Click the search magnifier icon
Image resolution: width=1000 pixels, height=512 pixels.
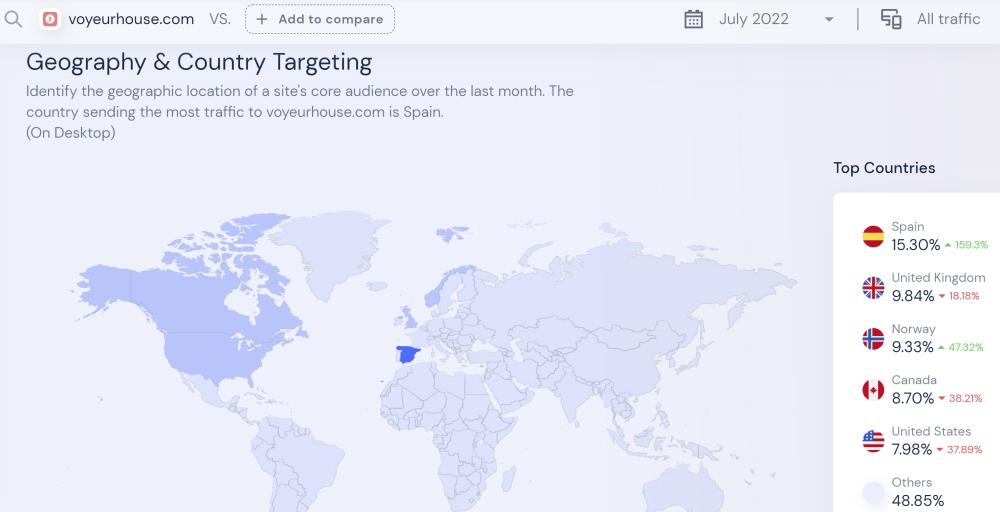point(14,19)
